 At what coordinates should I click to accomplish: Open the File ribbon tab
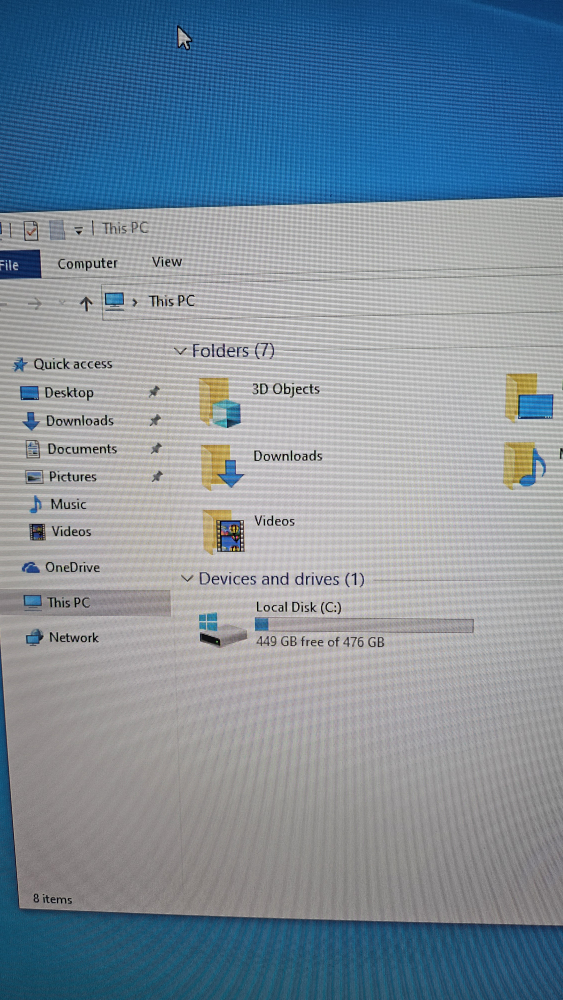point(18,264)
